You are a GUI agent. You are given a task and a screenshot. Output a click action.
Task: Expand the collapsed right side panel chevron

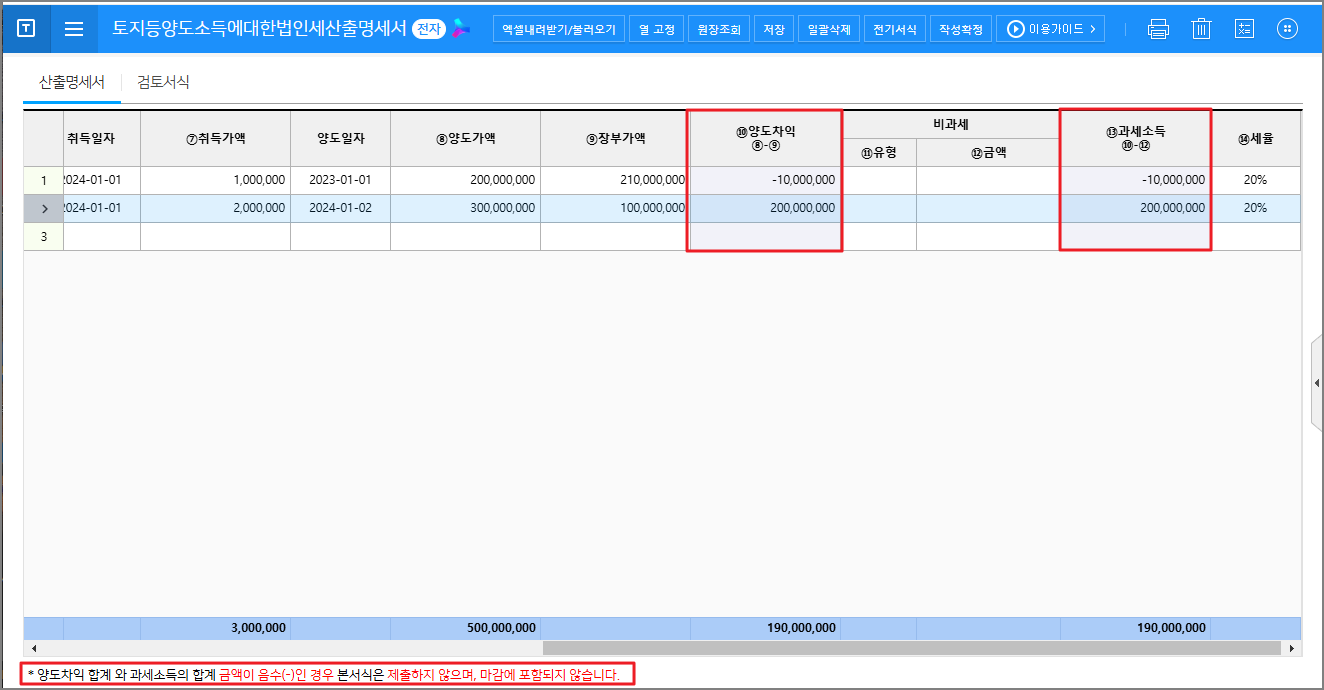point(1317,381)
